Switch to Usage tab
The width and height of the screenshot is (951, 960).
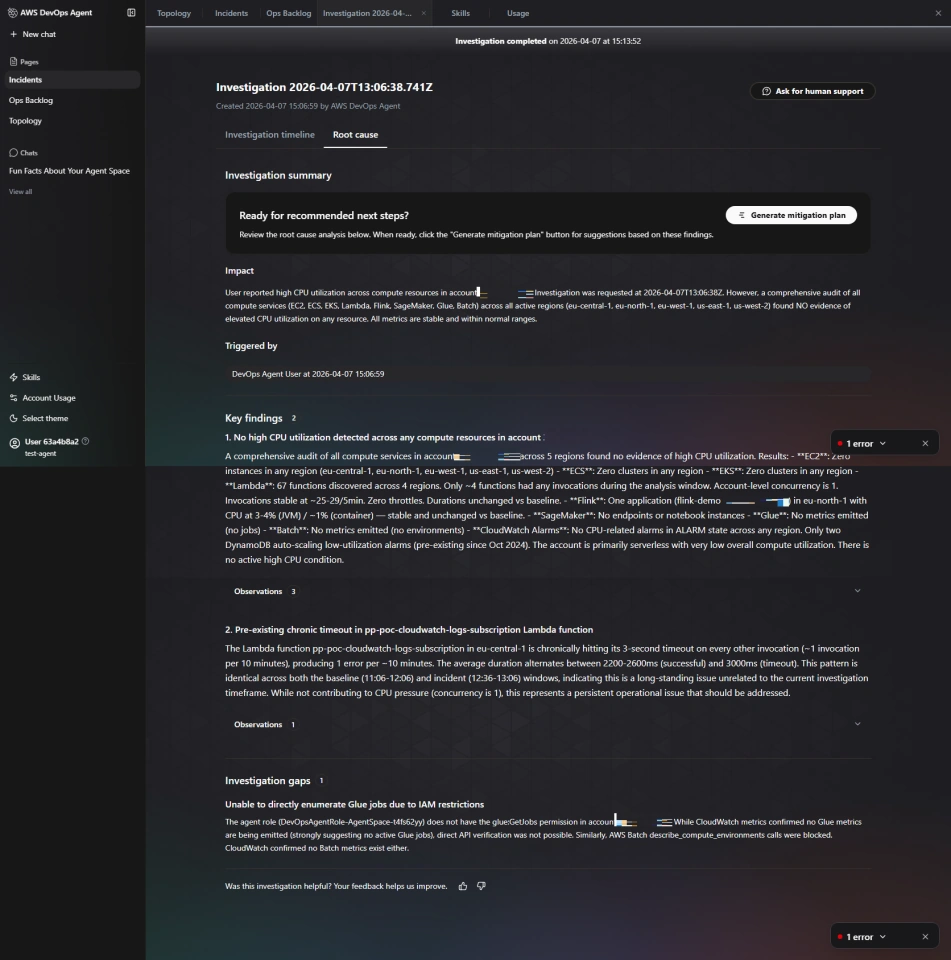[518, 13]
